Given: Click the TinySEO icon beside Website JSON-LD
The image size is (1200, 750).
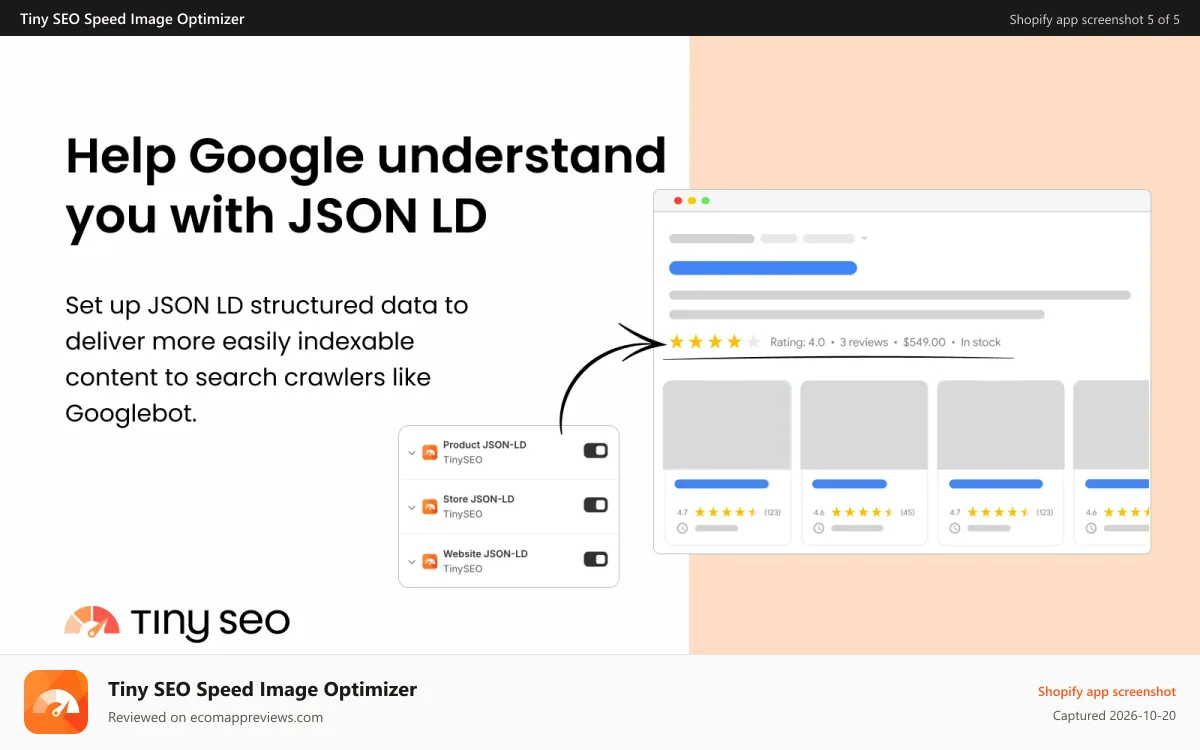Looking at the screenshot, I should pyautogui.click(x=430, y=560).
